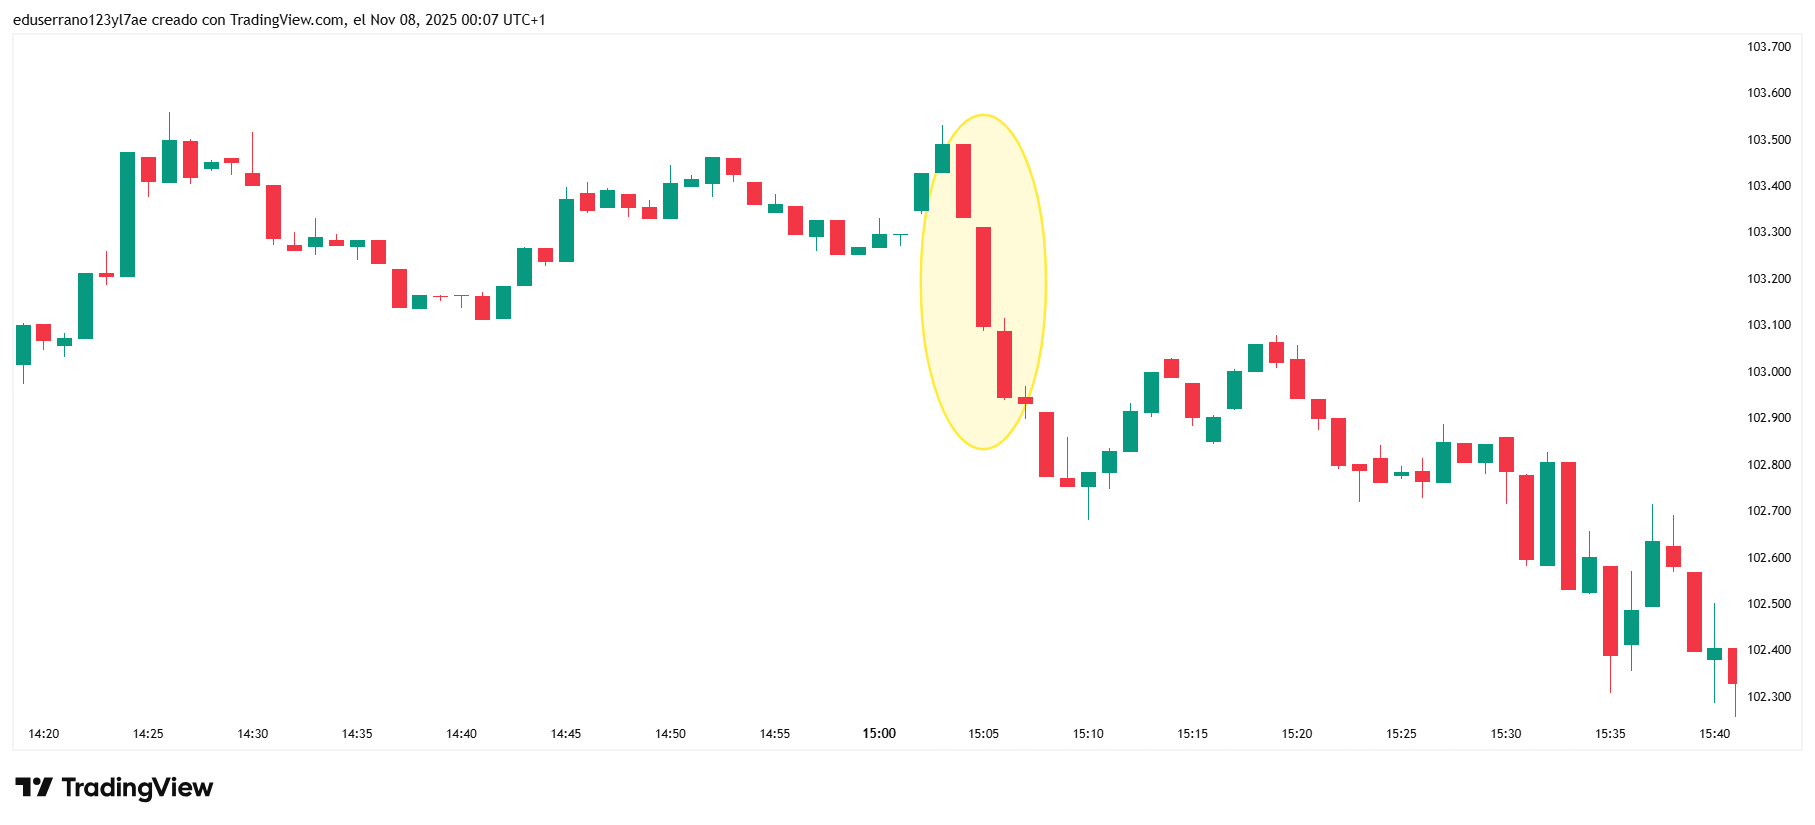Open the TradingView.com attribution caption
Screen dimensions: 1815x825
pyautogui.click(x=279, y=20)
